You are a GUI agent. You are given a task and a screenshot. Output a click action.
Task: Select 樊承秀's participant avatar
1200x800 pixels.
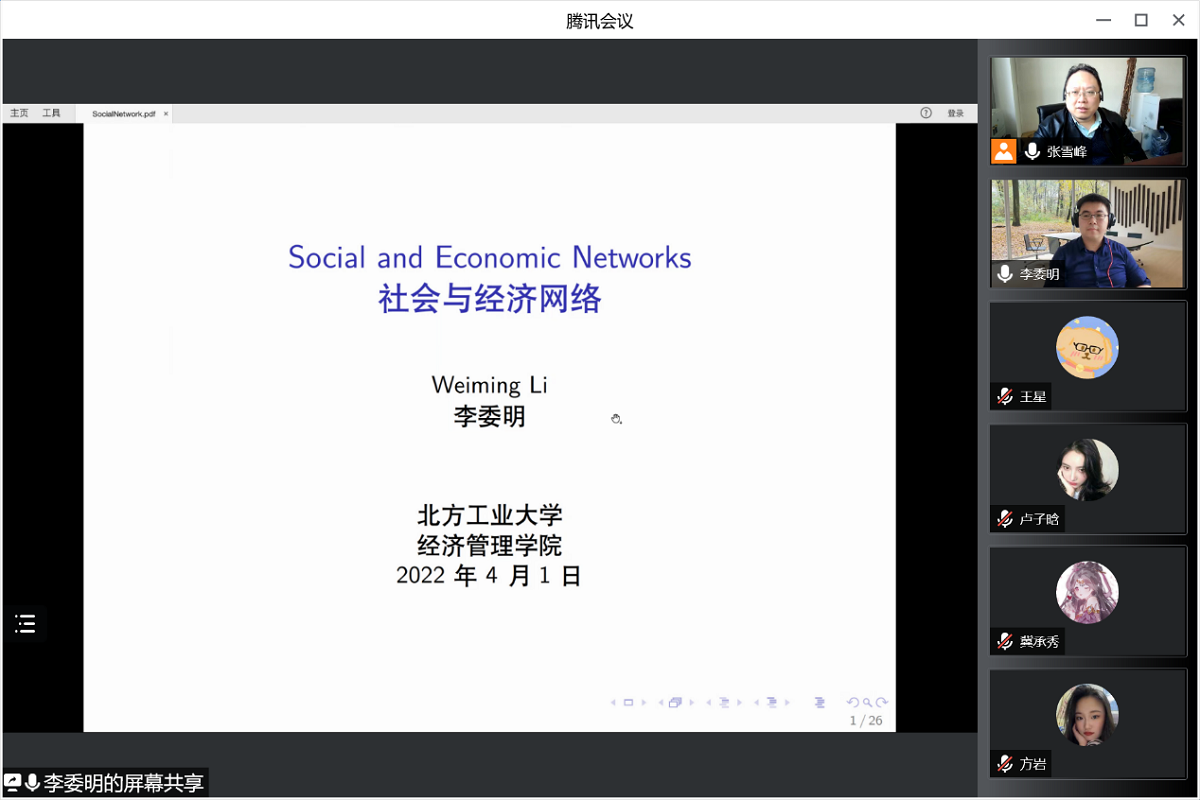[x=1087, y=592]
